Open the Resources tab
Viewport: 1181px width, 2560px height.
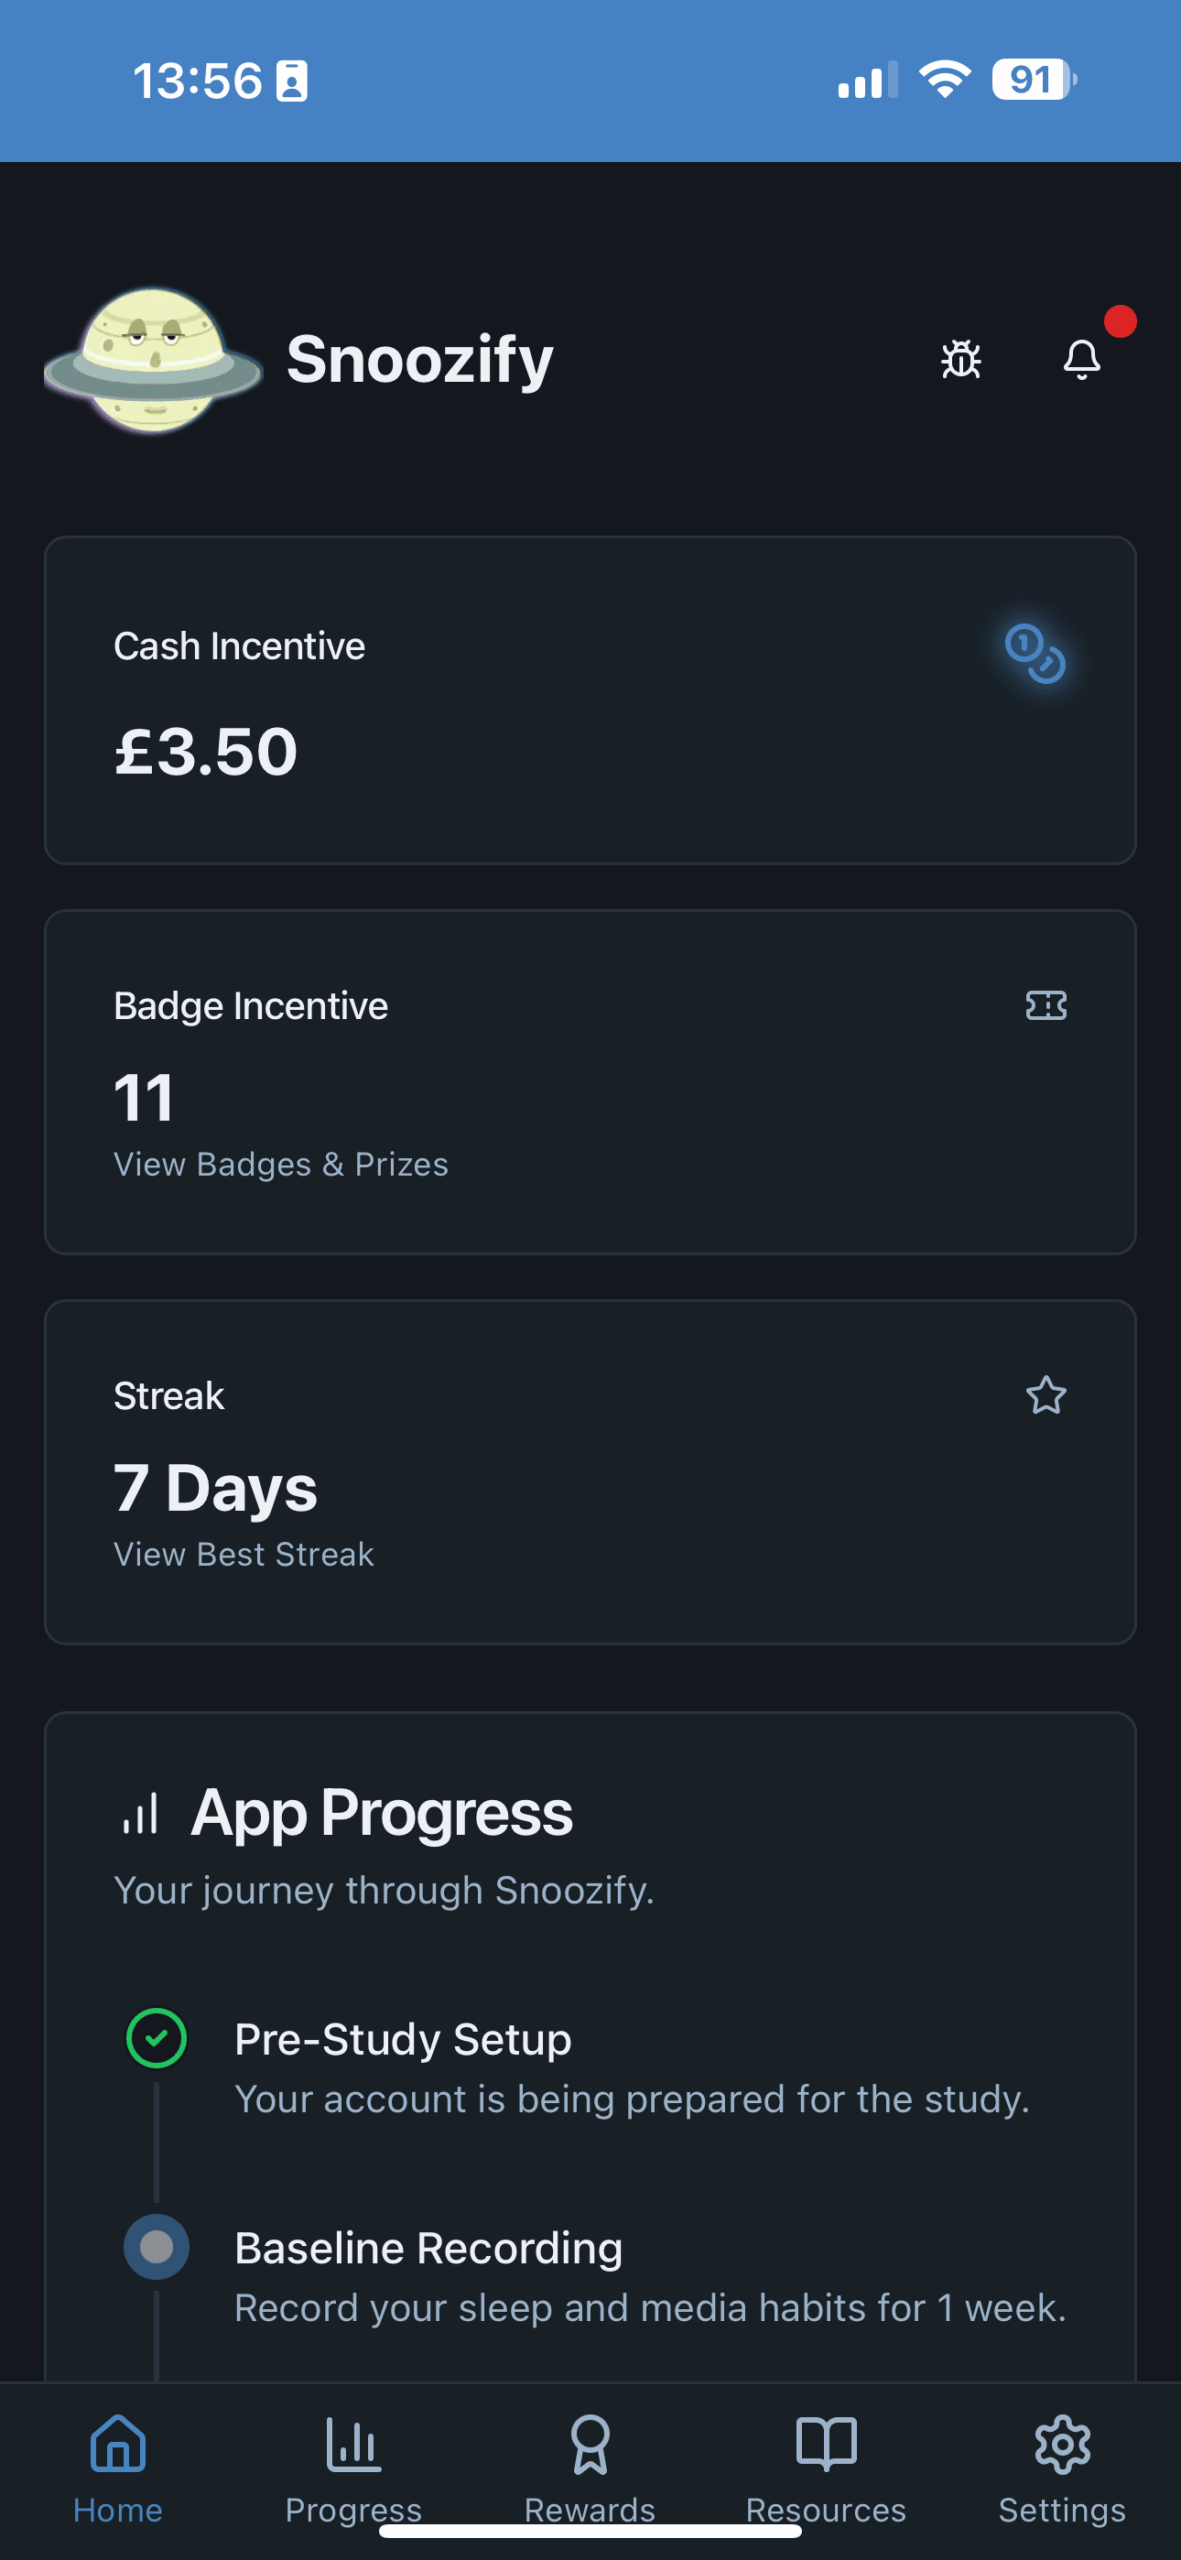(826, 2467)
